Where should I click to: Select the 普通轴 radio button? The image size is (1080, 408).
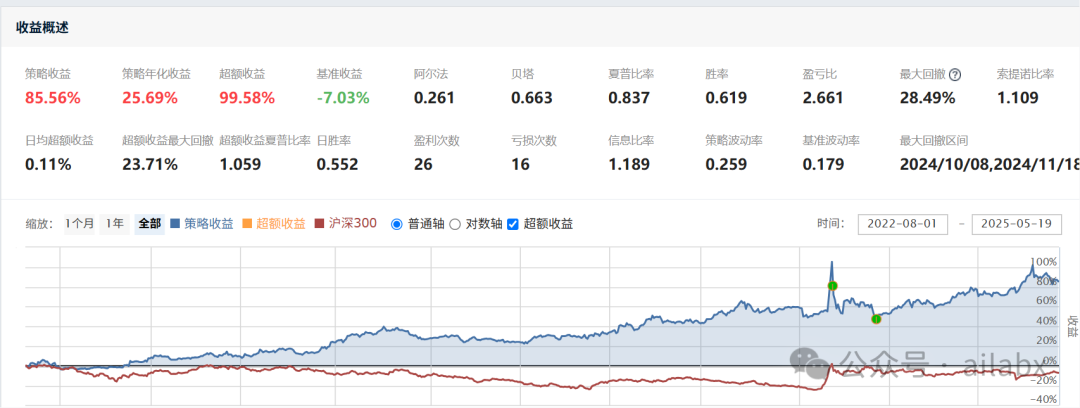pos(396,224)
